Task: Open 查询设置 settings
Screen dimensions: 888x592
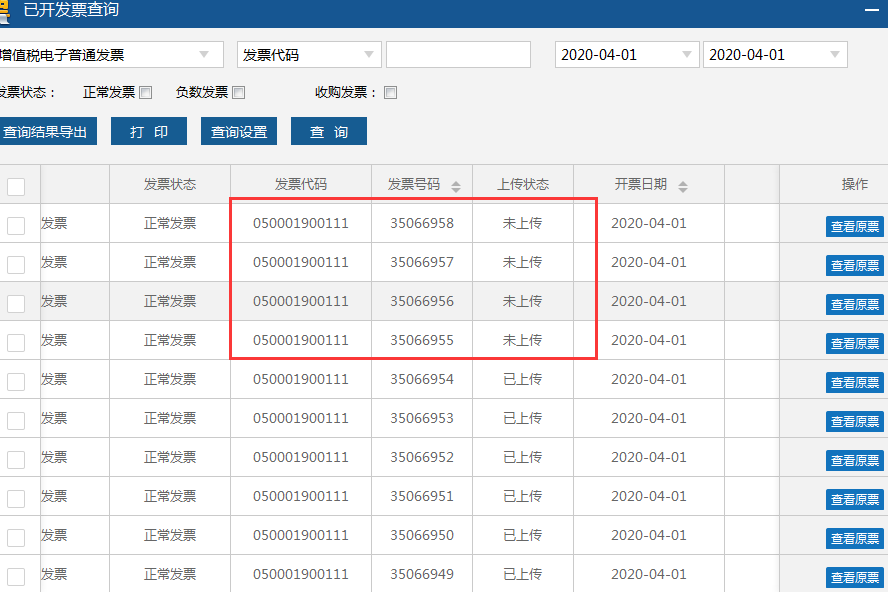Action: point(238,130)
